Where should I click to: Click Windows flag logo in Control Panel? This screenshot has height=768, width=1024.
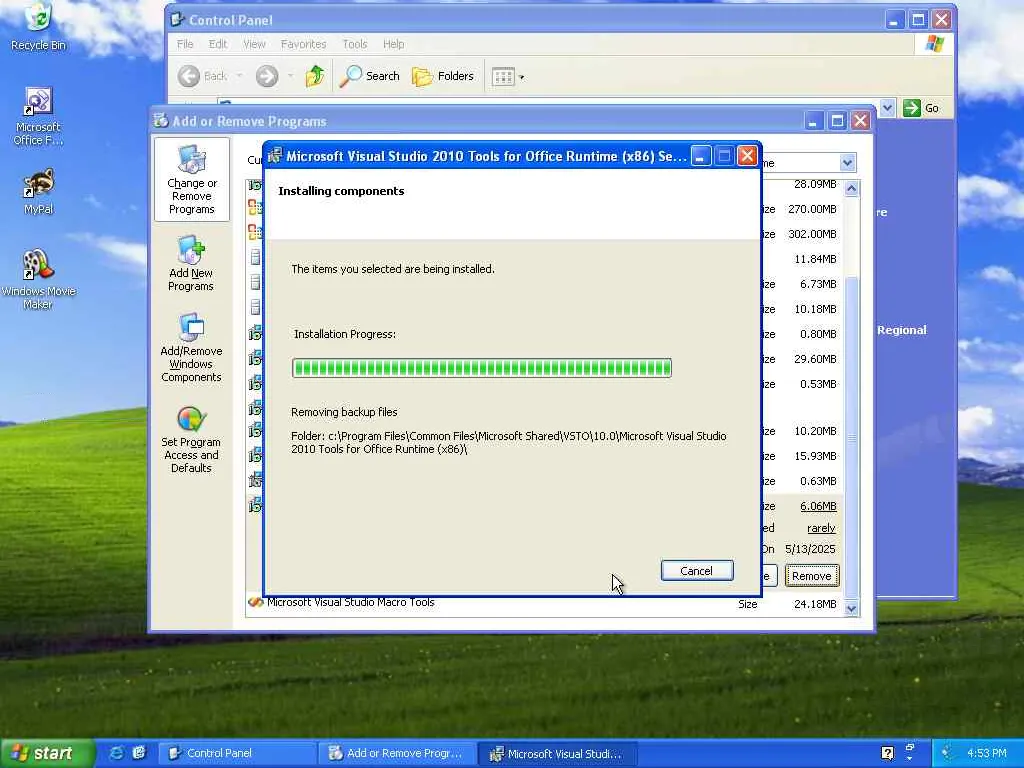tap(935, 44)
